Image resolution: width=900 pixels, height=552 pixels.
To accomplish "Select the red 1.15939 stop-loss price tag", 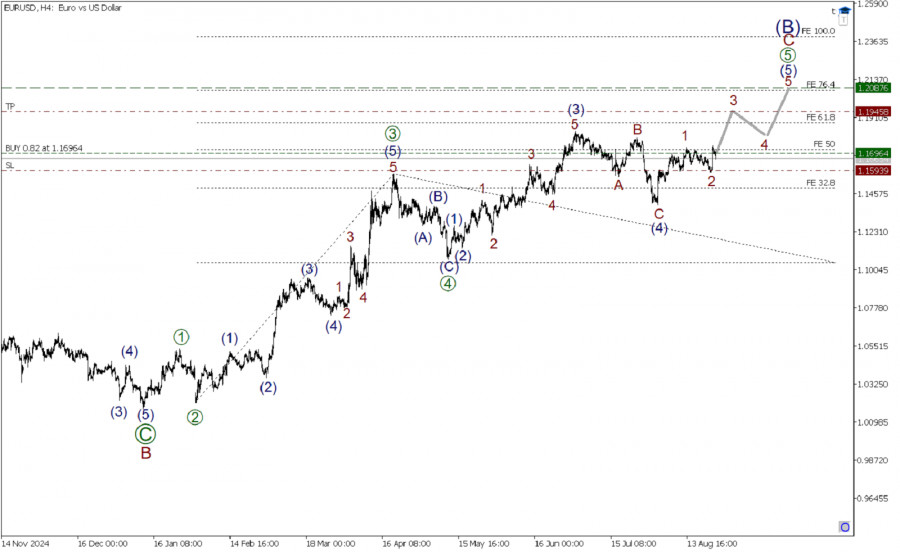I will pyautogui.click(x=873, y=170).
